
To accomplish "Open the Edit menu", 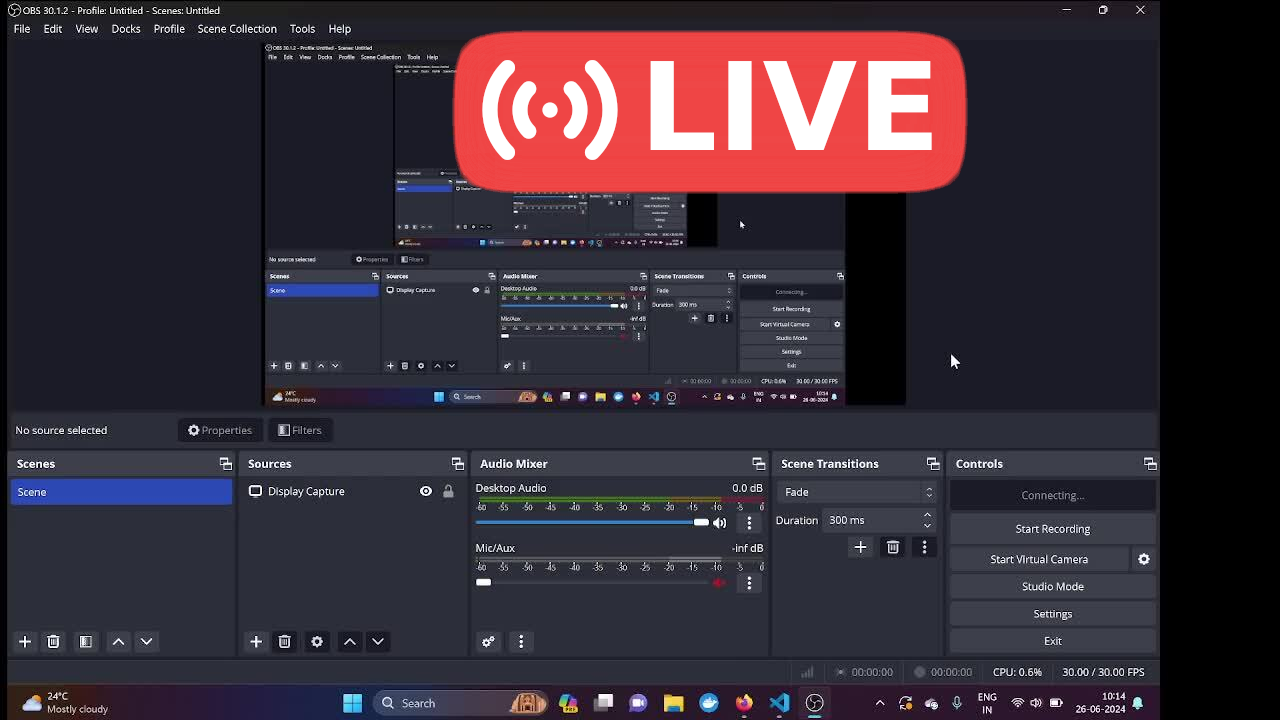I will click(x=53, y=29).
